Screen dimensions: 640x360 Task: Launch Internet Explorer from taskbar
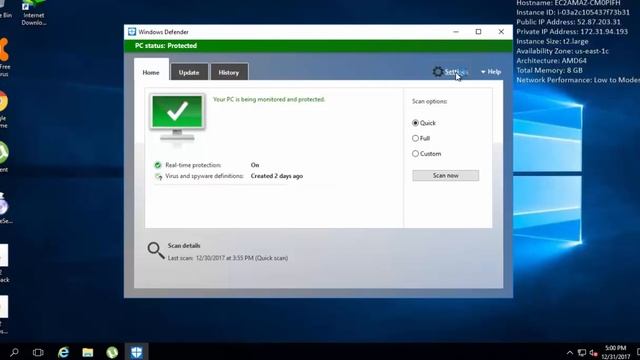(63, 352)
